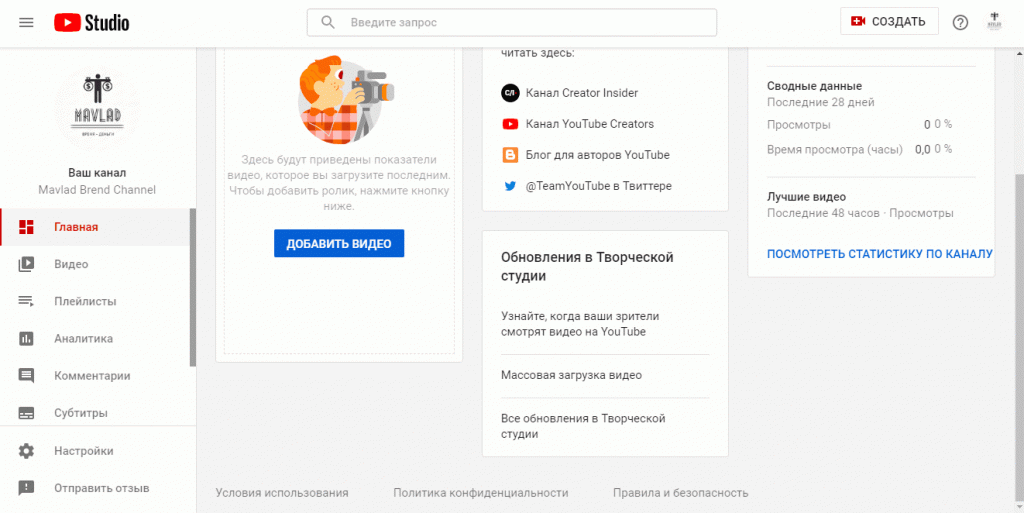Screen dimensions: 1024x513
Task: Select Subtitles in the sidebar
Action: click(x=80, y=413)
